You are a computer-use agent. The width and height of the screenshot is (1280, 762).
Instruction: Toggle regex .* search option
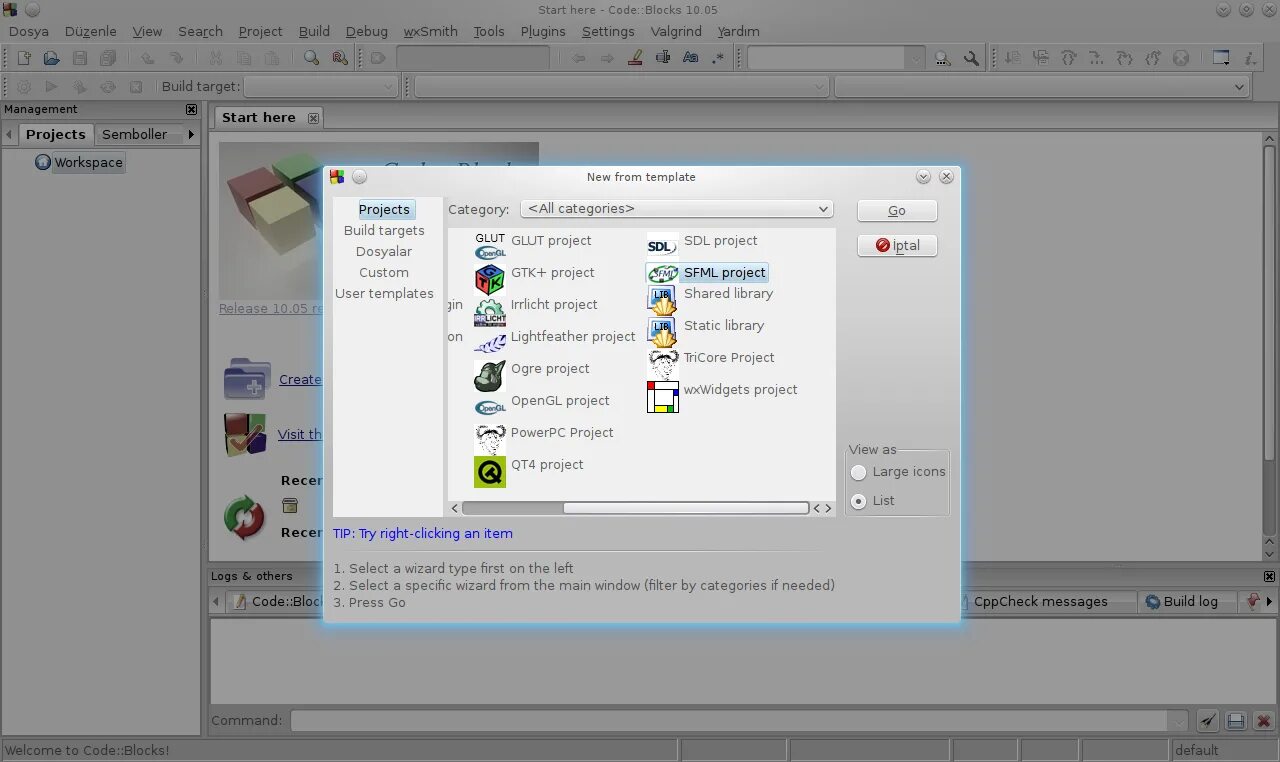tap(718, 58)
